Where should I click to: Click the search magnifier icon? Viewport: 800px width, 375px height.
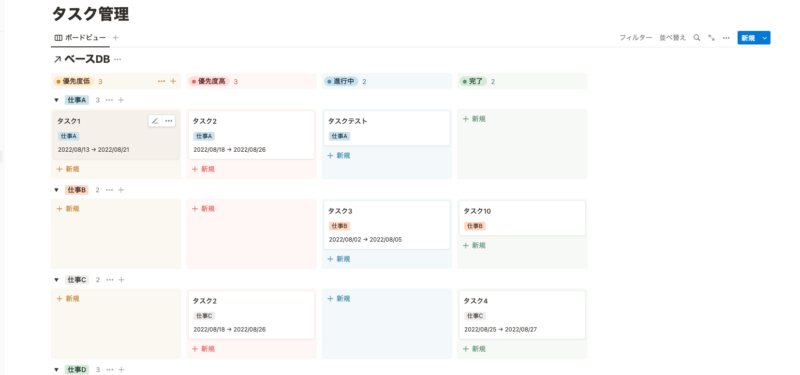pos(696,38)
